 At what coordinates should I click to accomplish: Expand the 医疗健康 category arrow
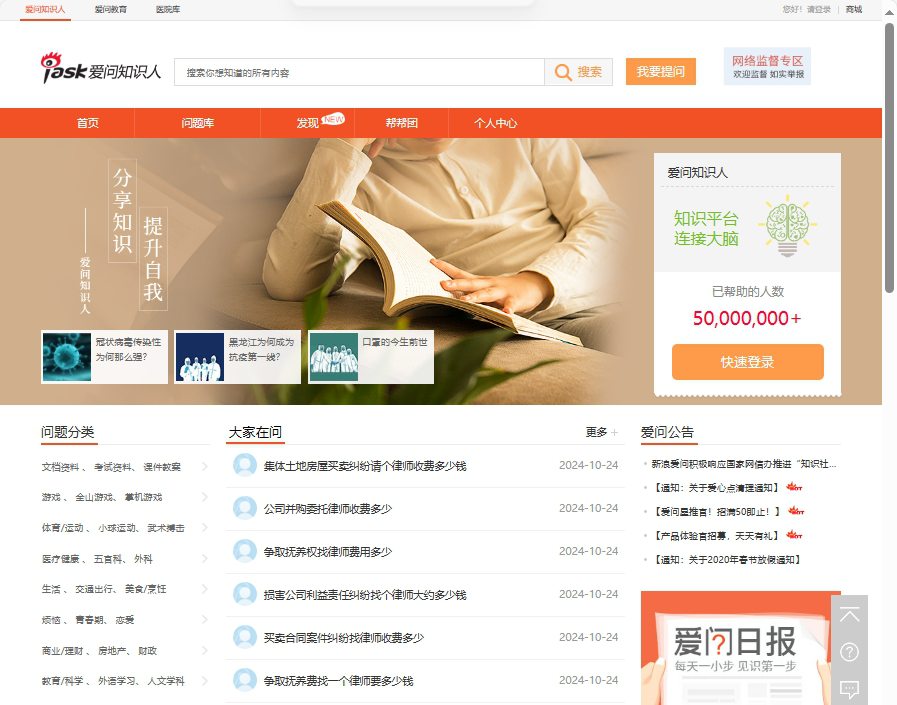point(205,558)
